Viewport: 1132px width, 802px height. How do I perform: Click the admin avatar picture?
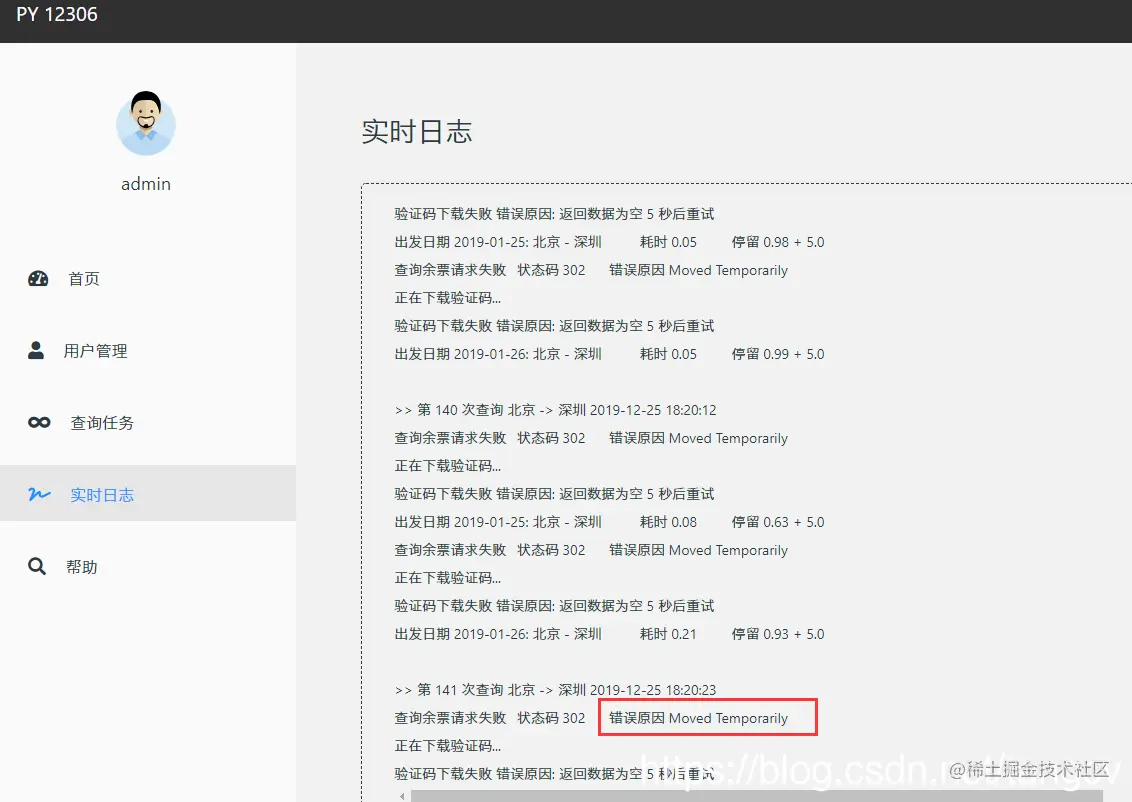(x=146, y=123)
